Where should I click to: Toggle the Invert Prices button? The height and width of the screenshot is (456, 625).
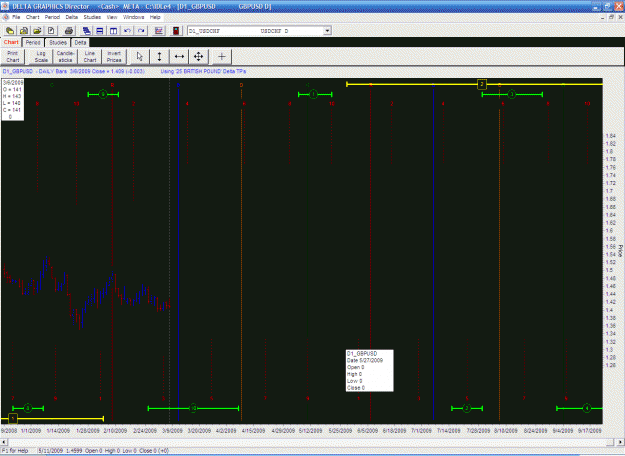pos(114,57)
